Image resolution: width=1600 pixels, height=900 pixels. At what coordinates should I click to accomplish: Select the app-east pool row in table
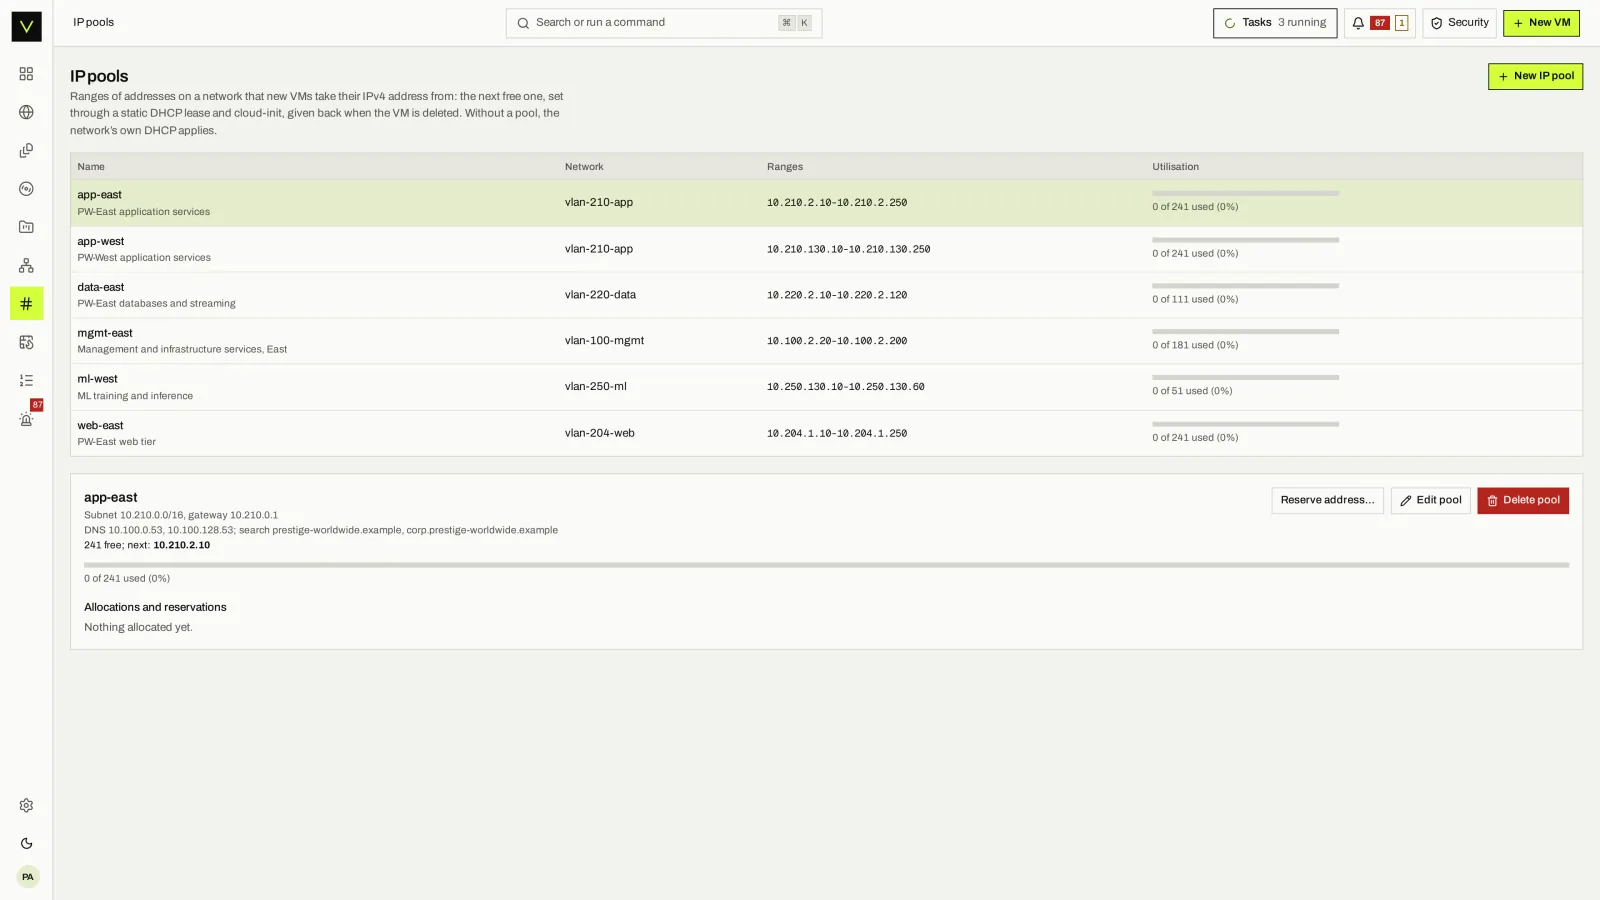[x=826, y=203]
